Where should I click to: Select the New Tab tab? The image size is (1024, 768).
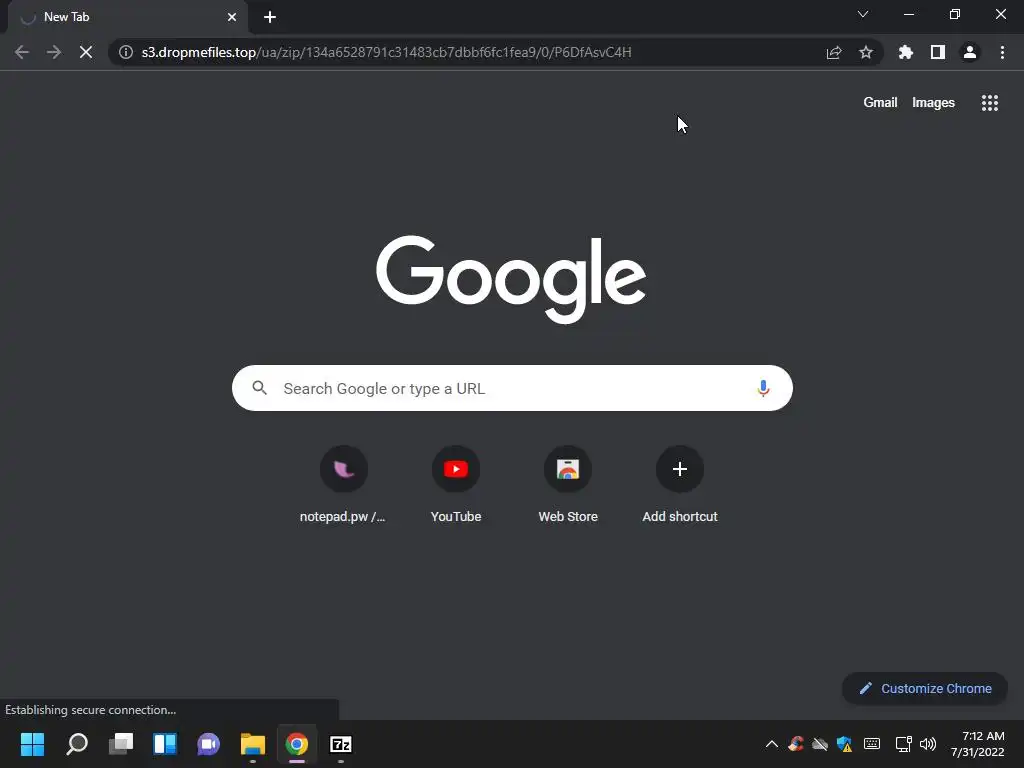(x=128, y=17)
